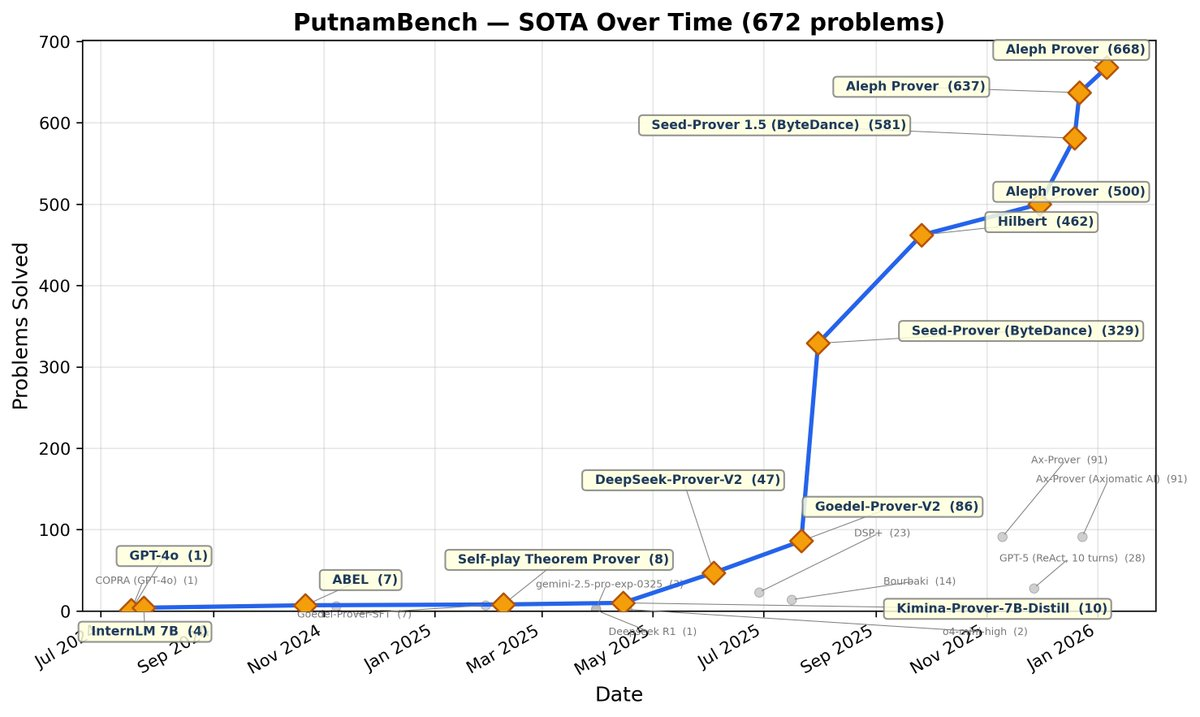The width and height of the screenshot is (1200, 717).
Task: Click the PutnamBench chart title
Action: [618, 22]
